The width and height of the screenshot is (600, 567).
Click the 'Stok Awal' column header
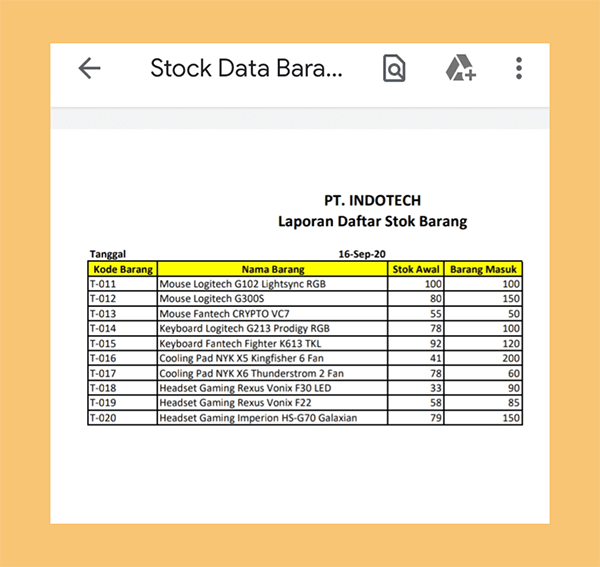[416, 269]
